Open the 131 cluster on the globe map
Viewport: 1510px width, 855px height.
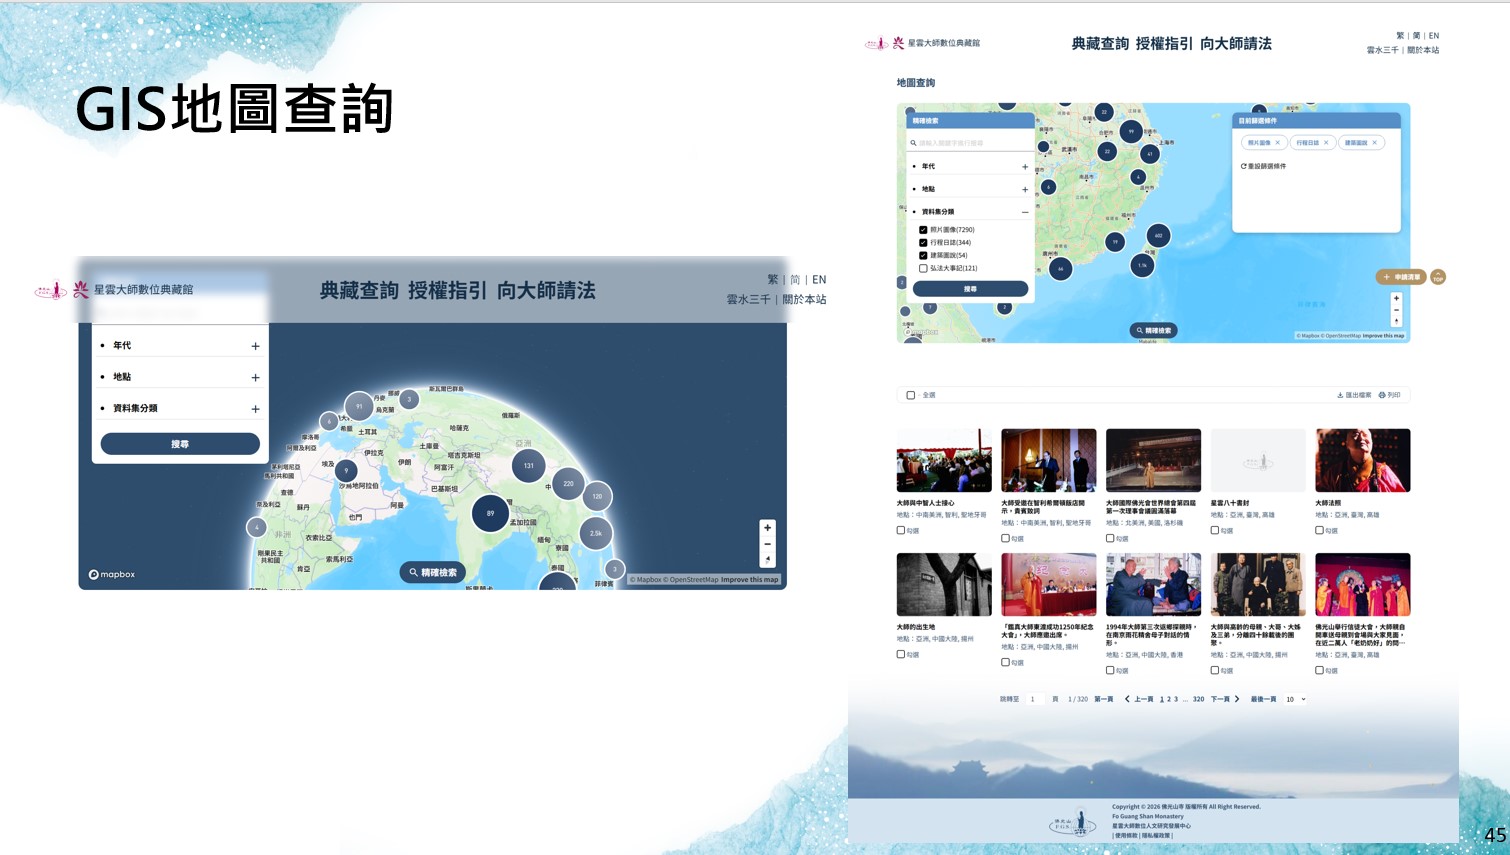pos(529,465)
